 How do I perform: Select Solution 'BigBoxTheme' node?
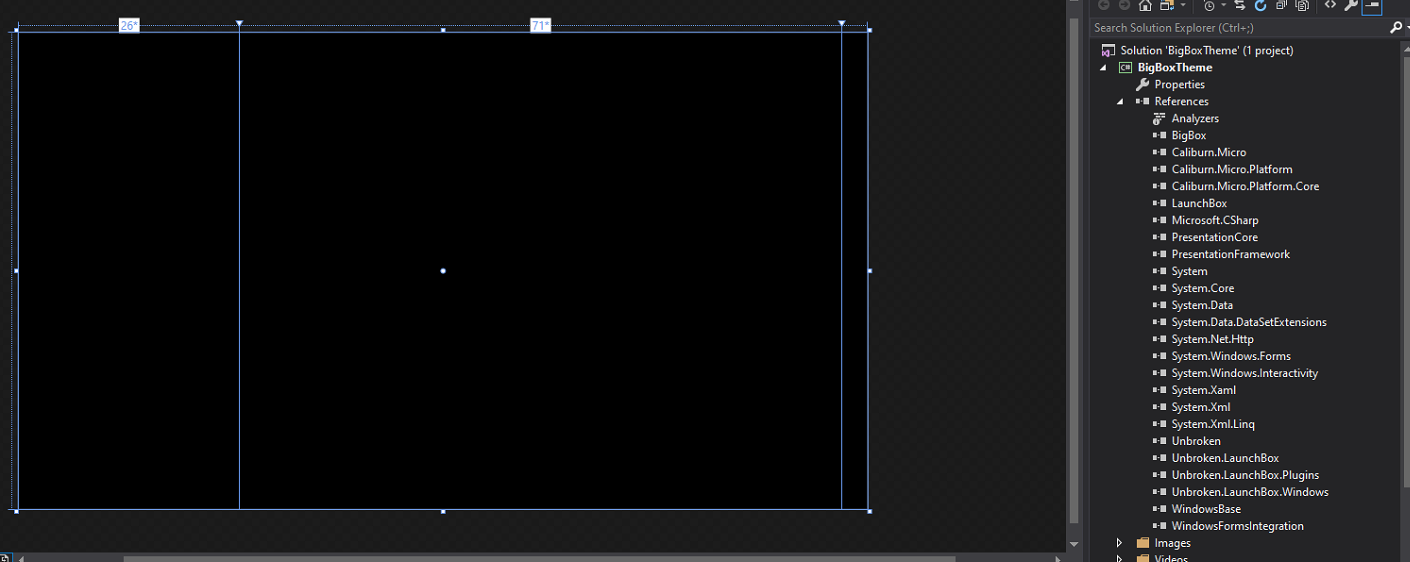click(x=1206, y=50)
